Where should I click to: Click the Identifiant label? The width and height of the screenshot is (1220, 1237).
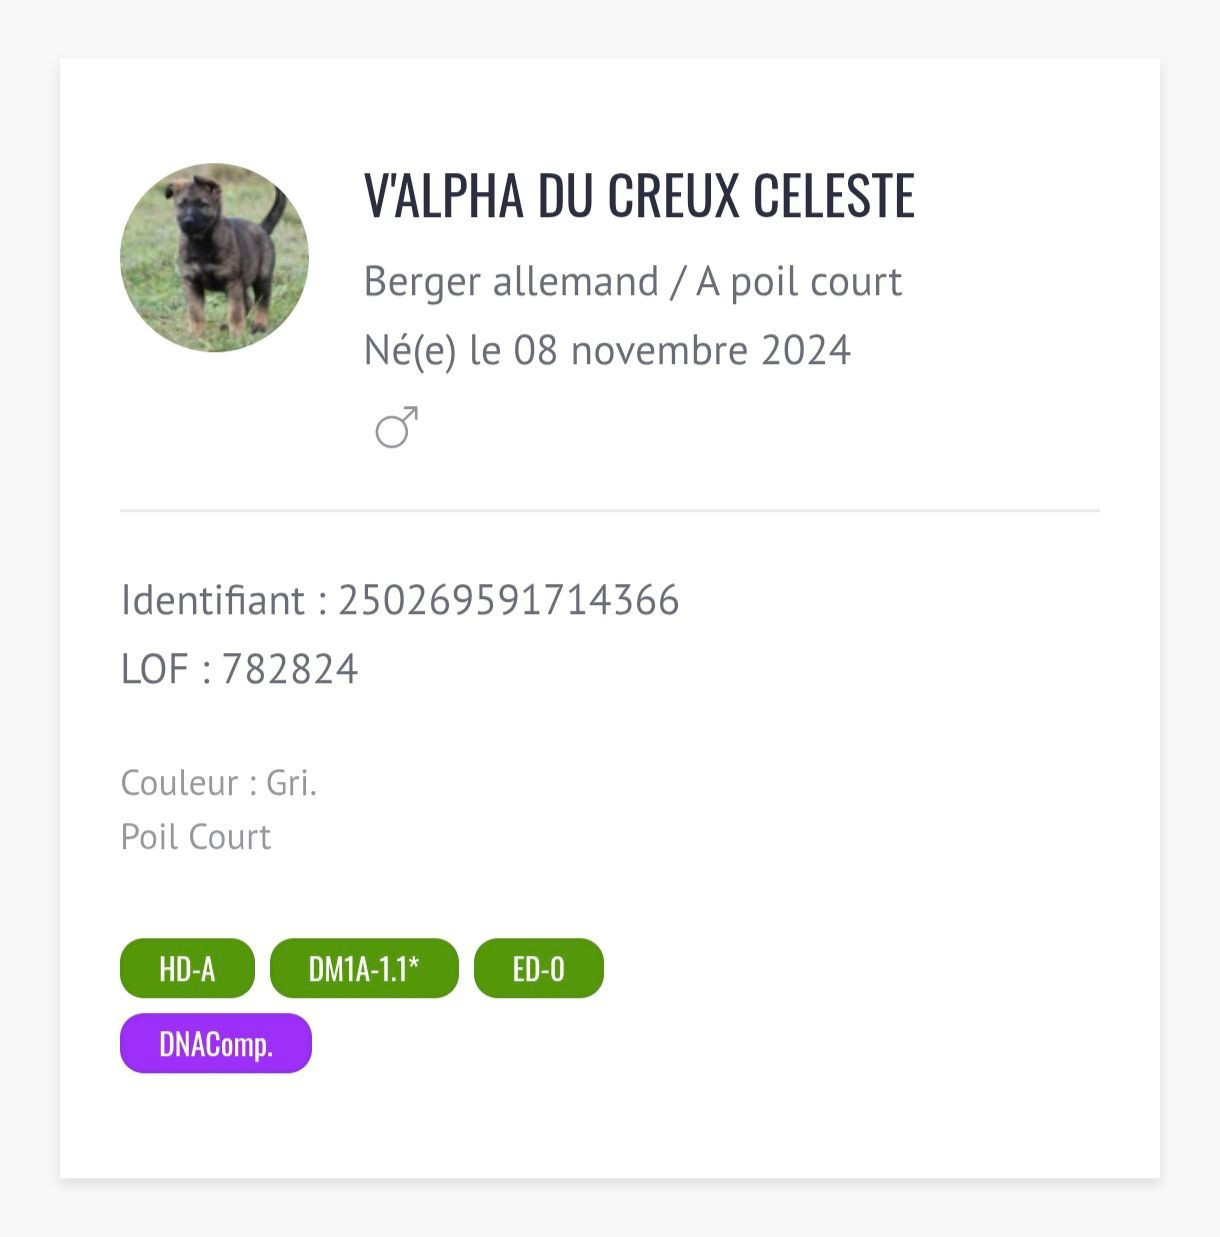coord(213,600)
